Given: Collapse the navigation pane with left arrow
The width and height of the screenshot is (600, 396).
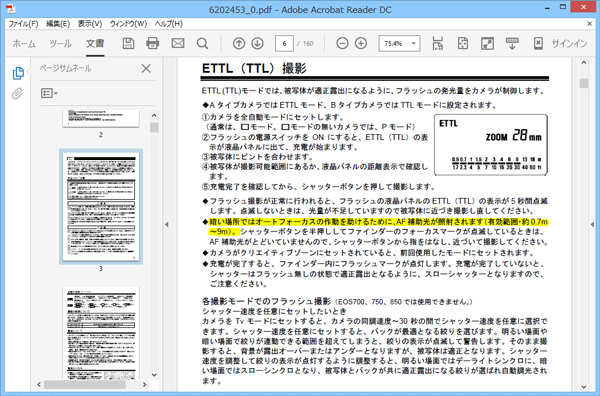Looking at the screenshot, I should (x=166, y=225).
